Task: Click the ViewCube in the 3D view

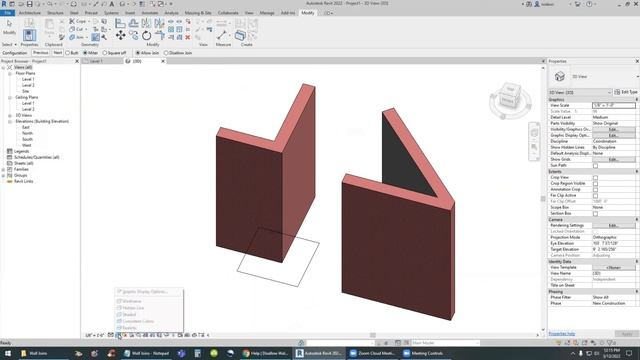Action: point(510,97)
